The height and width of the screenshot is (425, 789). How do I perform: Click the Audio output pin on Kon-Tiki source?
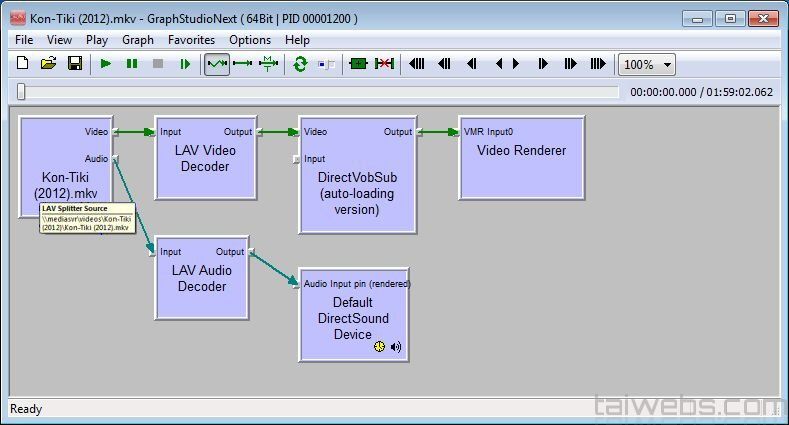pos(116,158)
